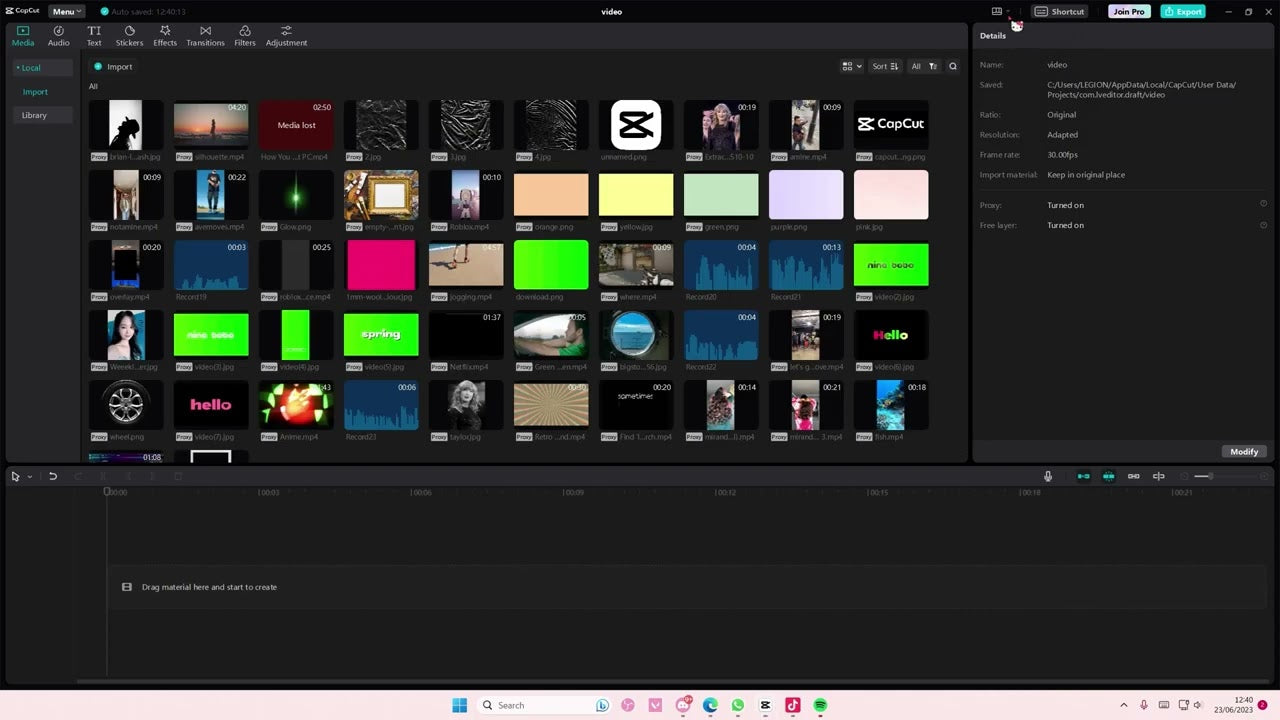Viewport: 1280px width, 720px height.
Task: Click the Modify button in Details
Action: tap(1244, 452)
